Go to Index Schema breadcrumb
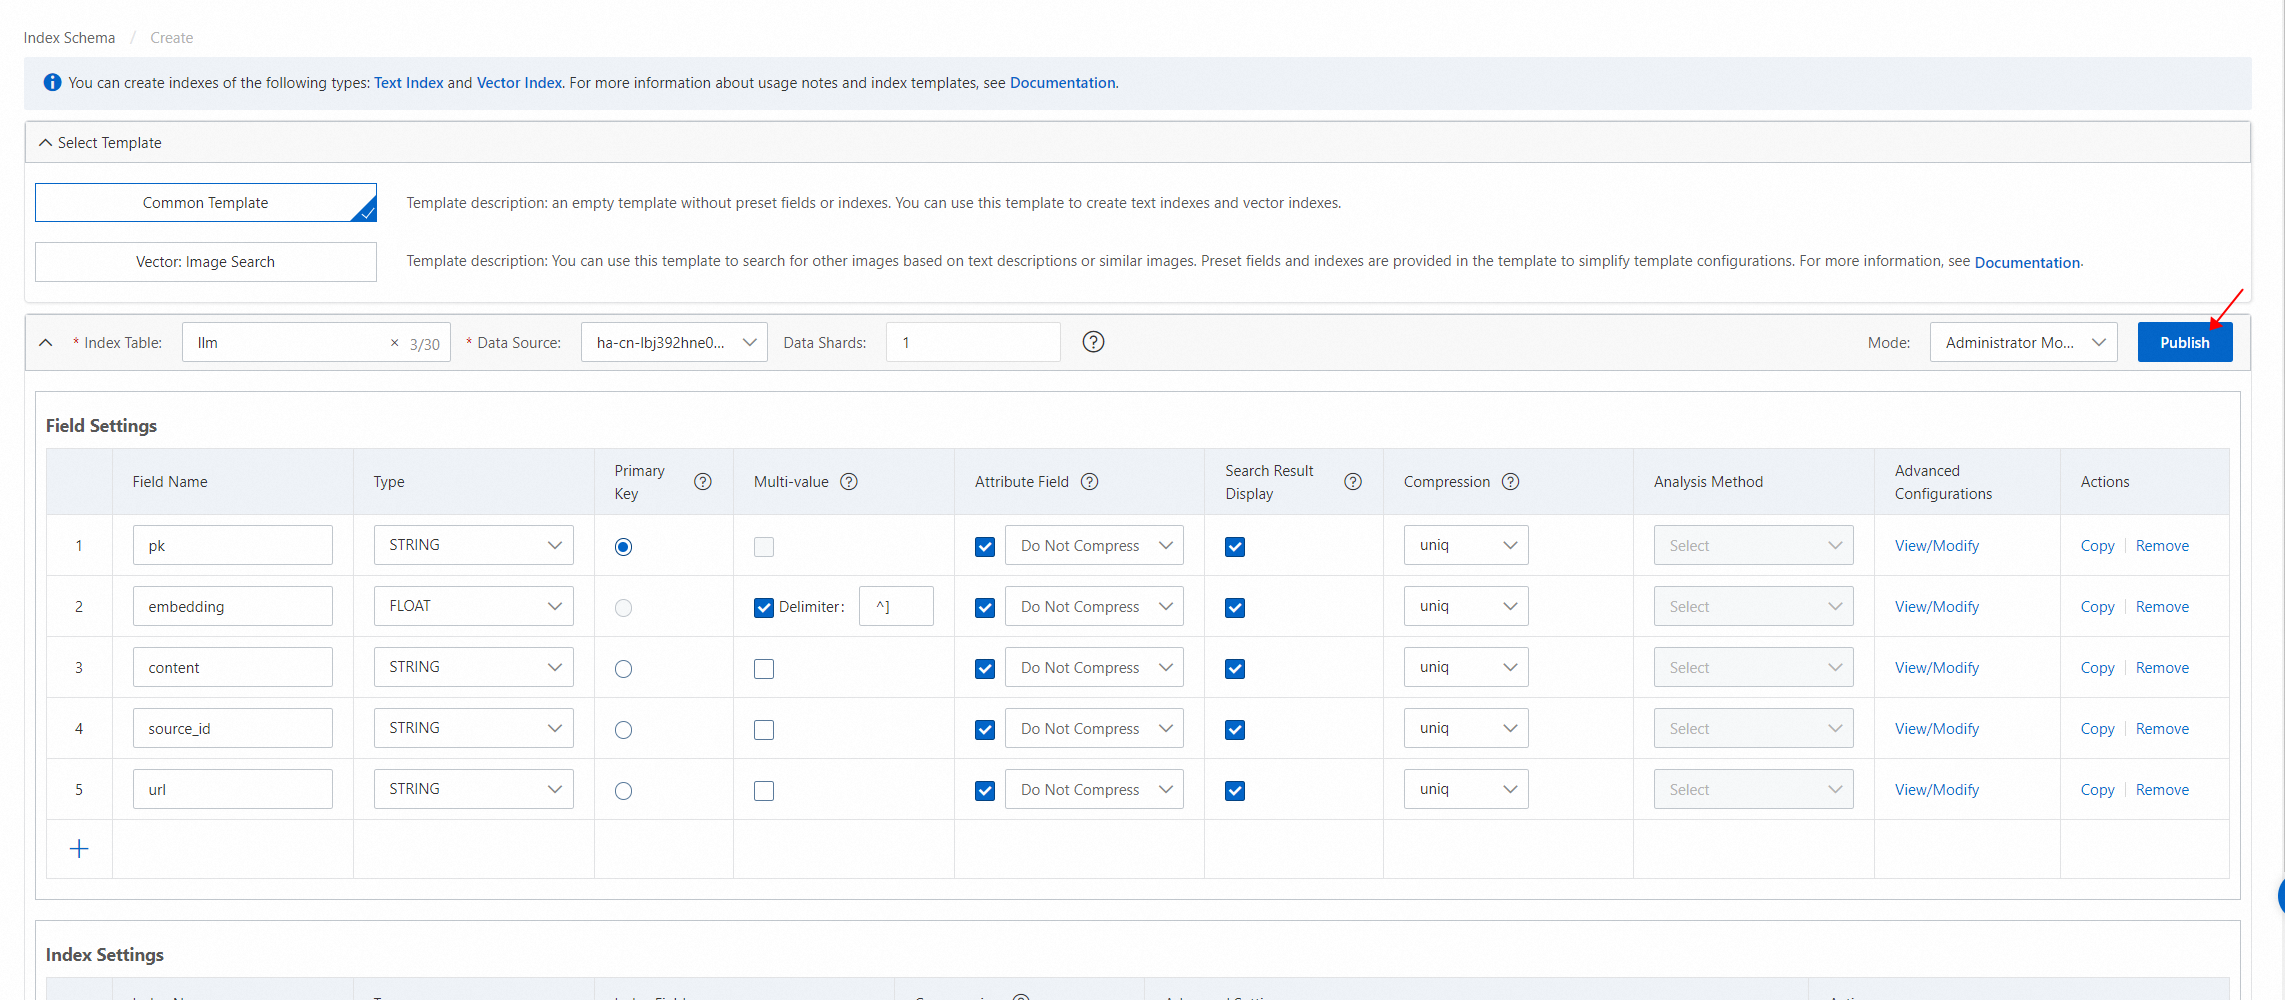Viewport: 2285px width, 1000px height. point(69,38)
